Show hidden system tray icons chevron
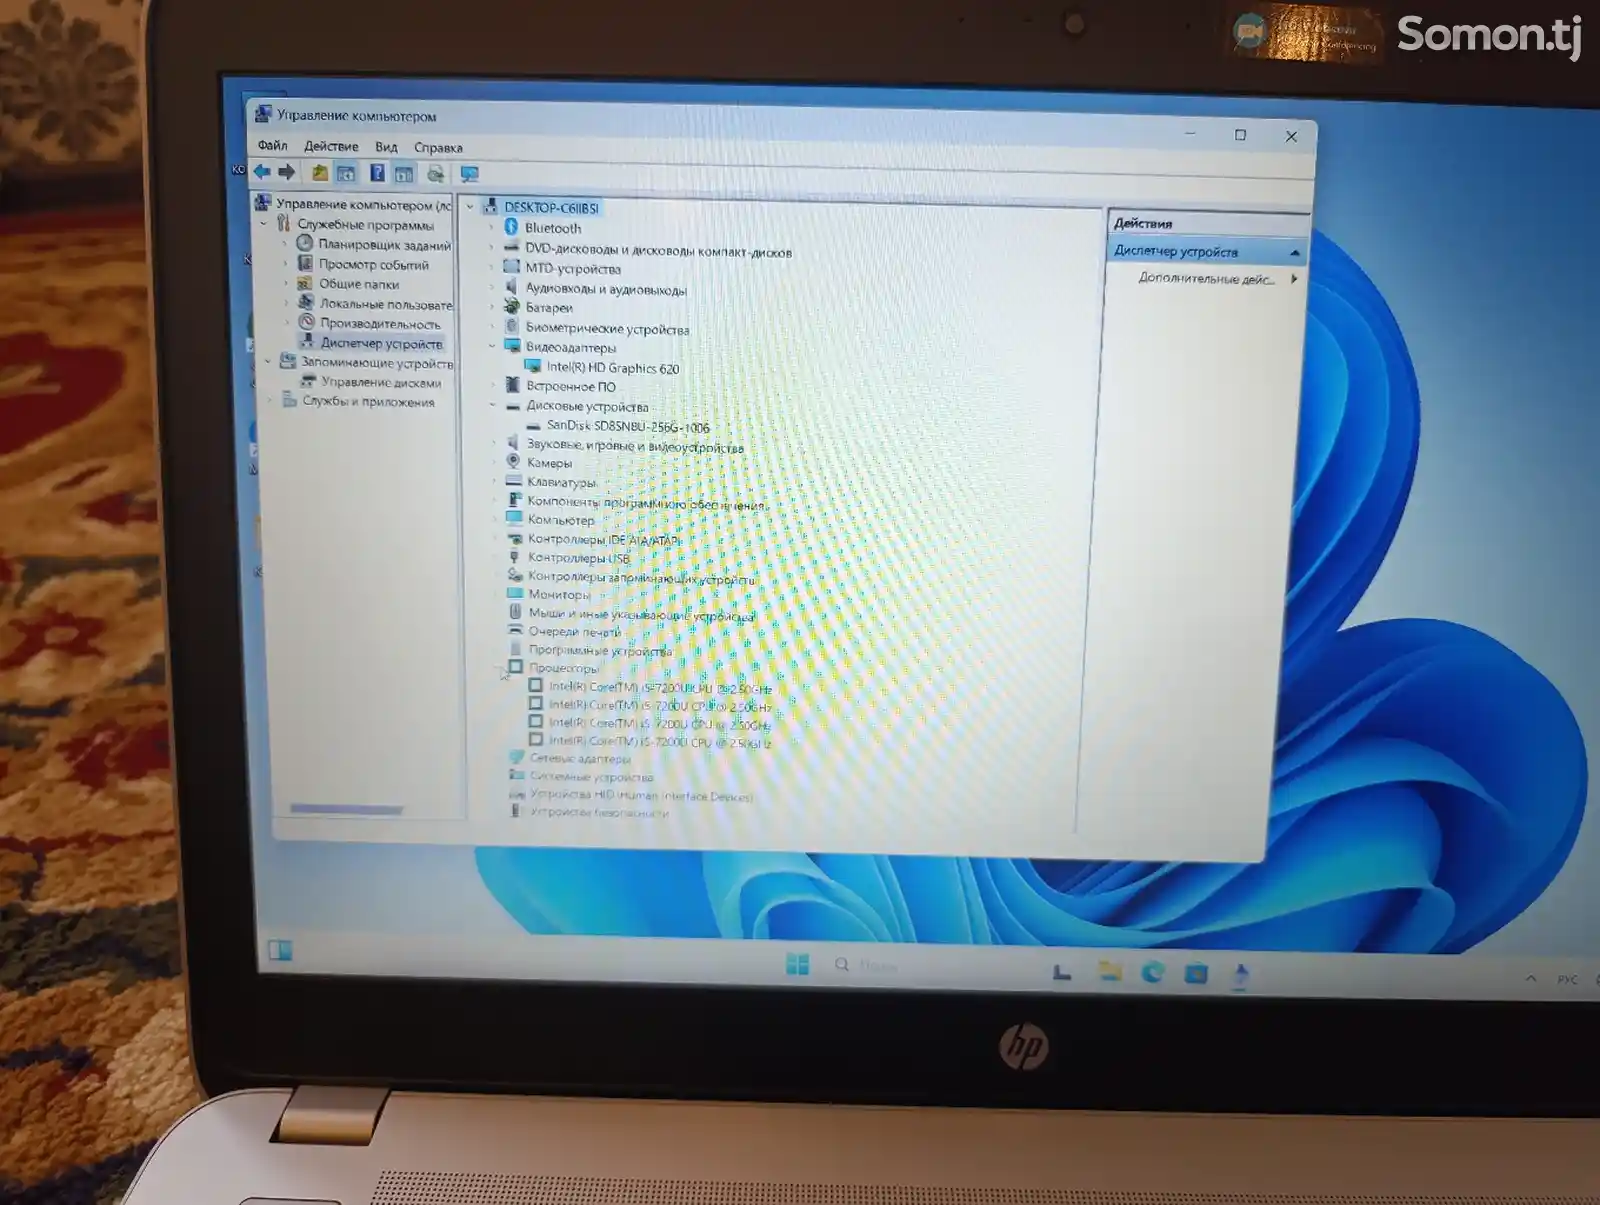The width and height of the screenshot is (1600, 1205). coord(1531,978)
